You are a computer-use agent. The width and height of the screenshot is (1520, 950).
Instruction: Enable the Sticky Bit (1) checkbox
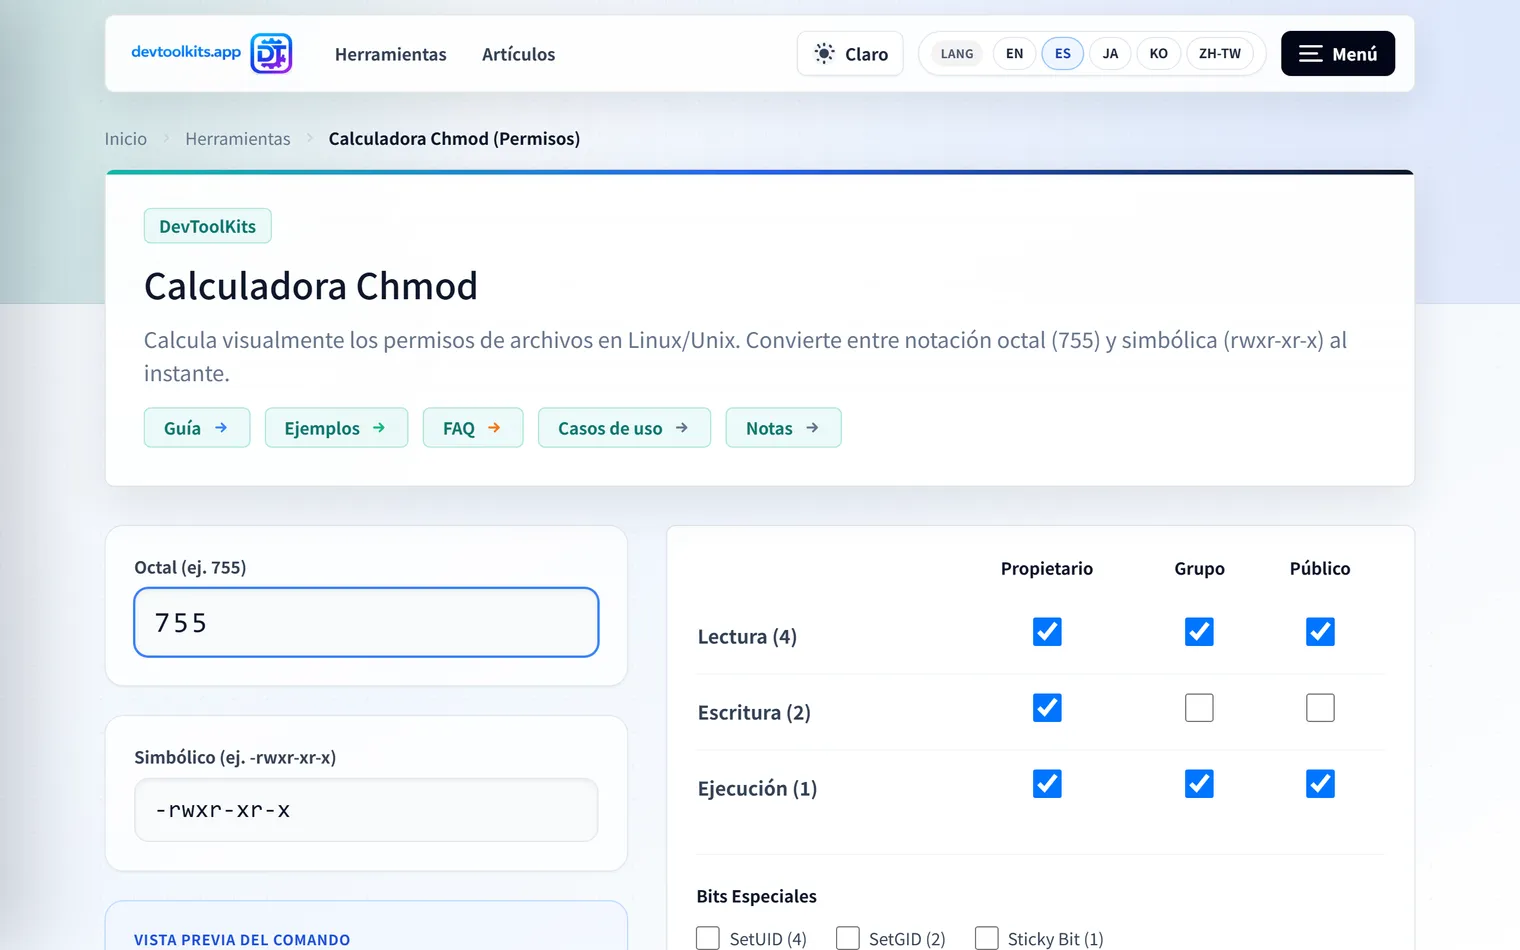pos(987,938)
